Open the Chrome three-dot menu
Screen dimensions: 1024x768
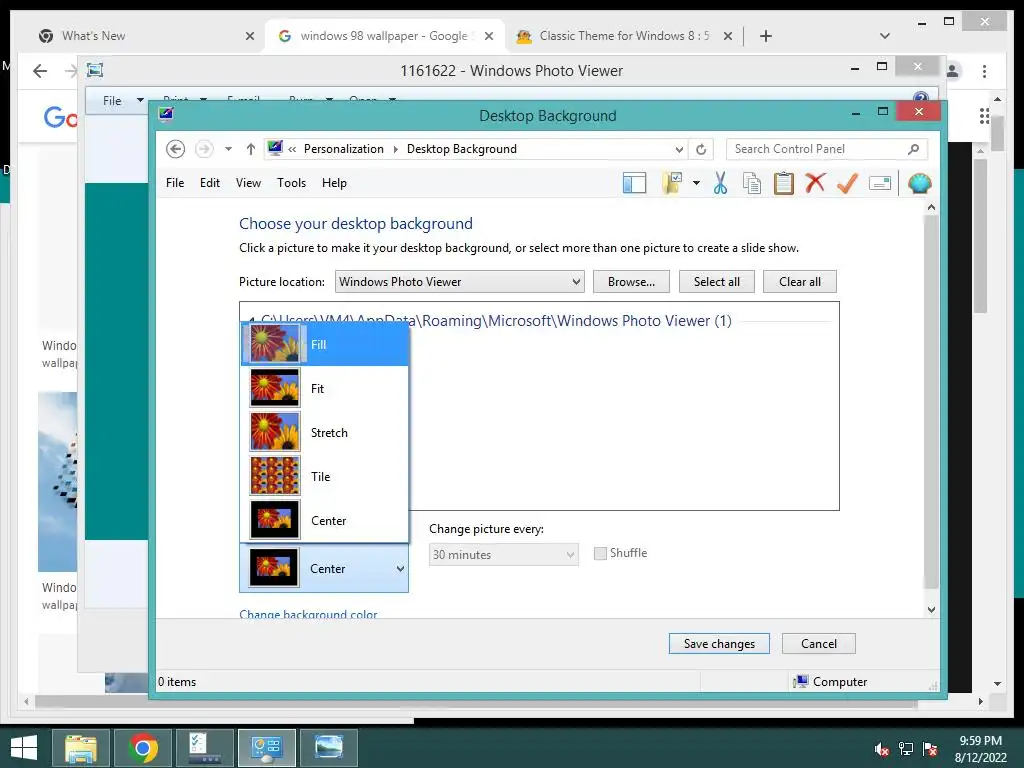tap(984, 71)
